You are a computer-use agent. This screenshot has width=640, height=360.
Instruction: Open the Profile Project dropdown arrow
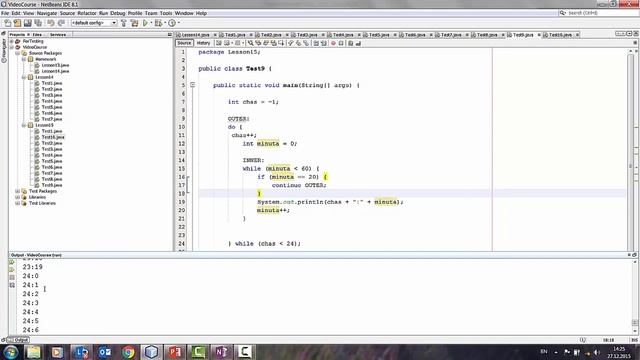point(178,23)
